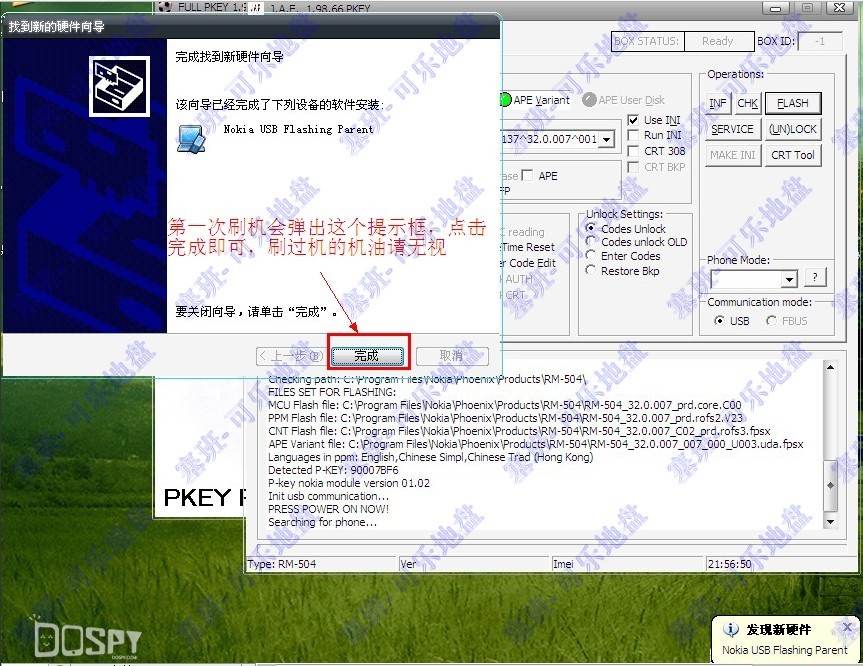The height and width of the screenshot is (666, 863).
Task: Click the green APE Variant indicator
Action: point(505,100)
